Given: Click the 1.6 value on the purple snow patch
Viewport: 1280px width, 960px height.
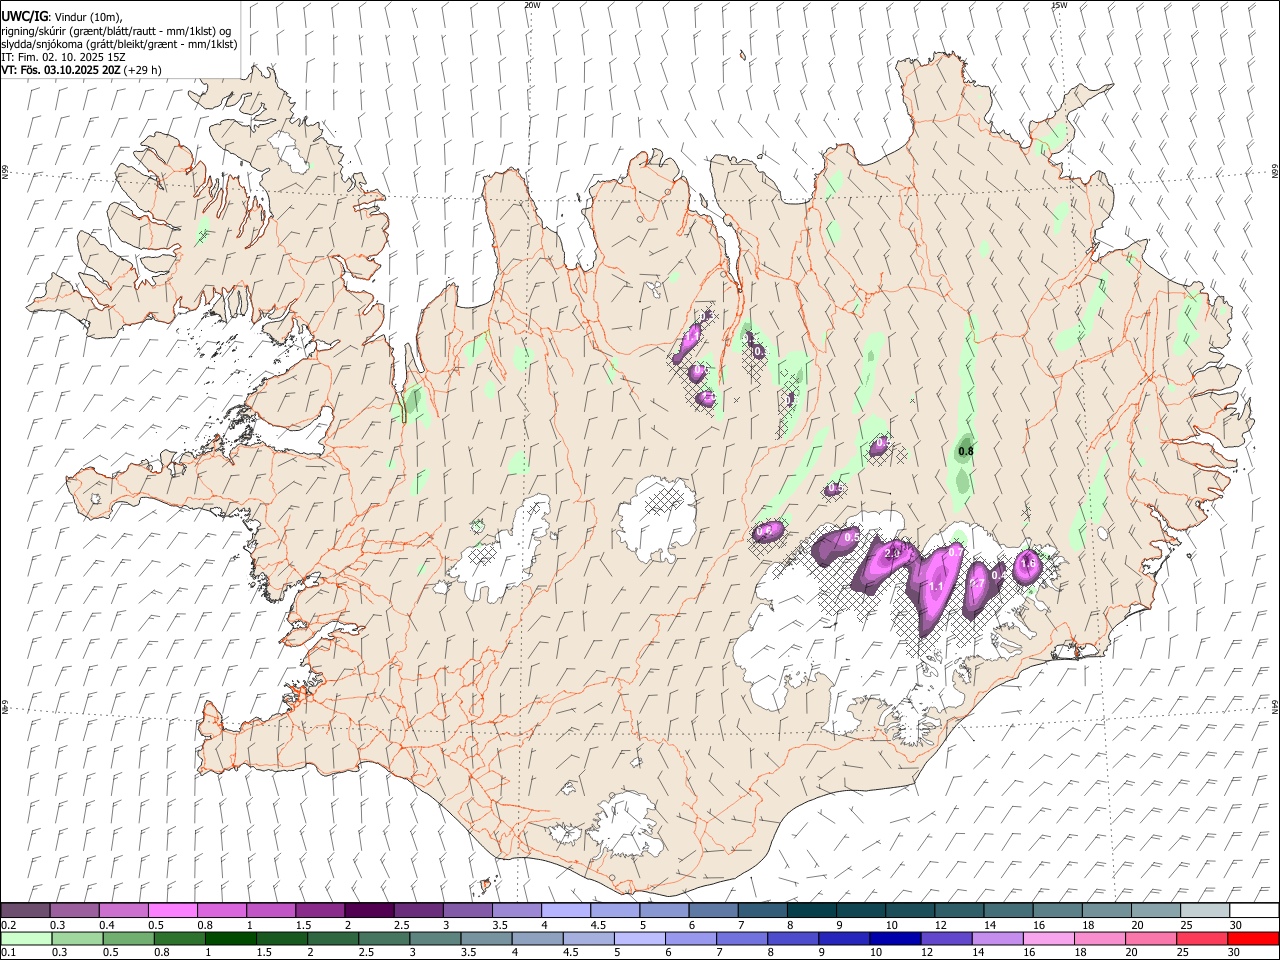Looking at the screenshot, I should pos(1027,564).
